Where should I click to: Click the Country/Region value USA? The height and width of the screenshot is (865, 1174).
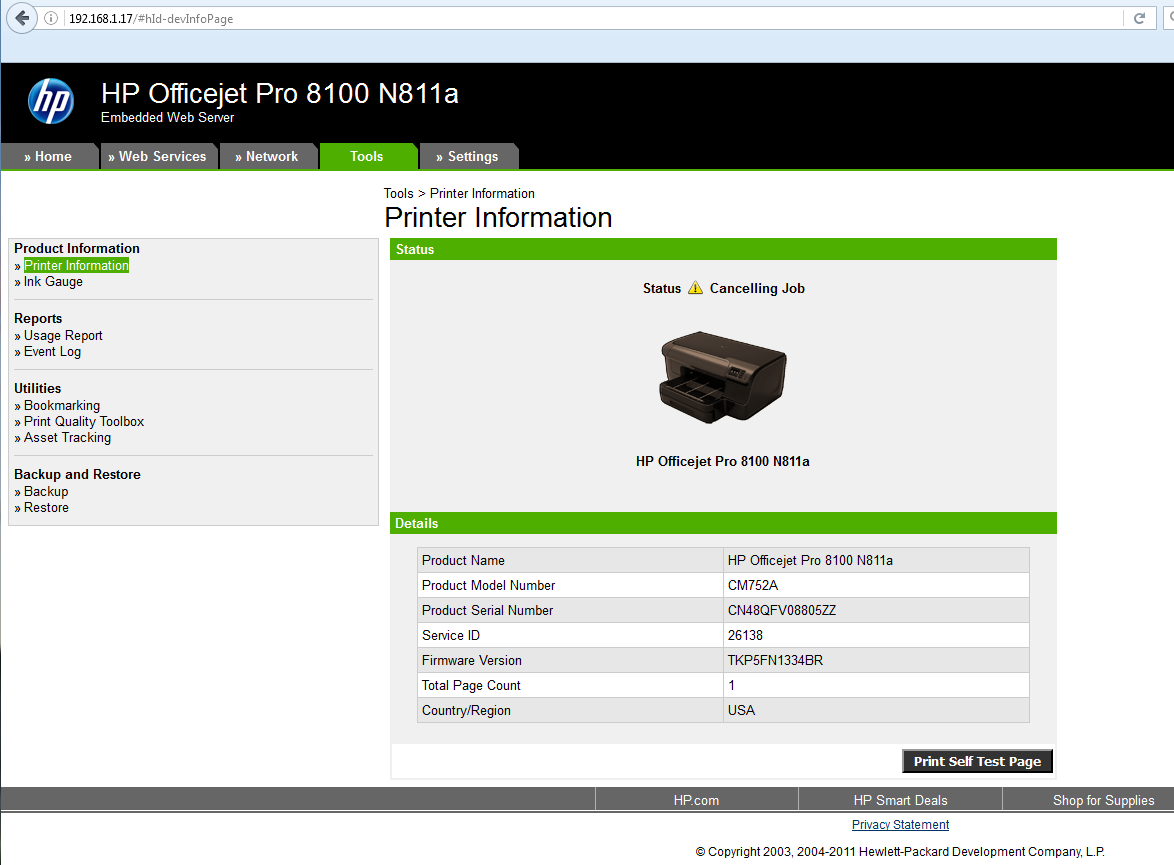click(x=741, y=710)
